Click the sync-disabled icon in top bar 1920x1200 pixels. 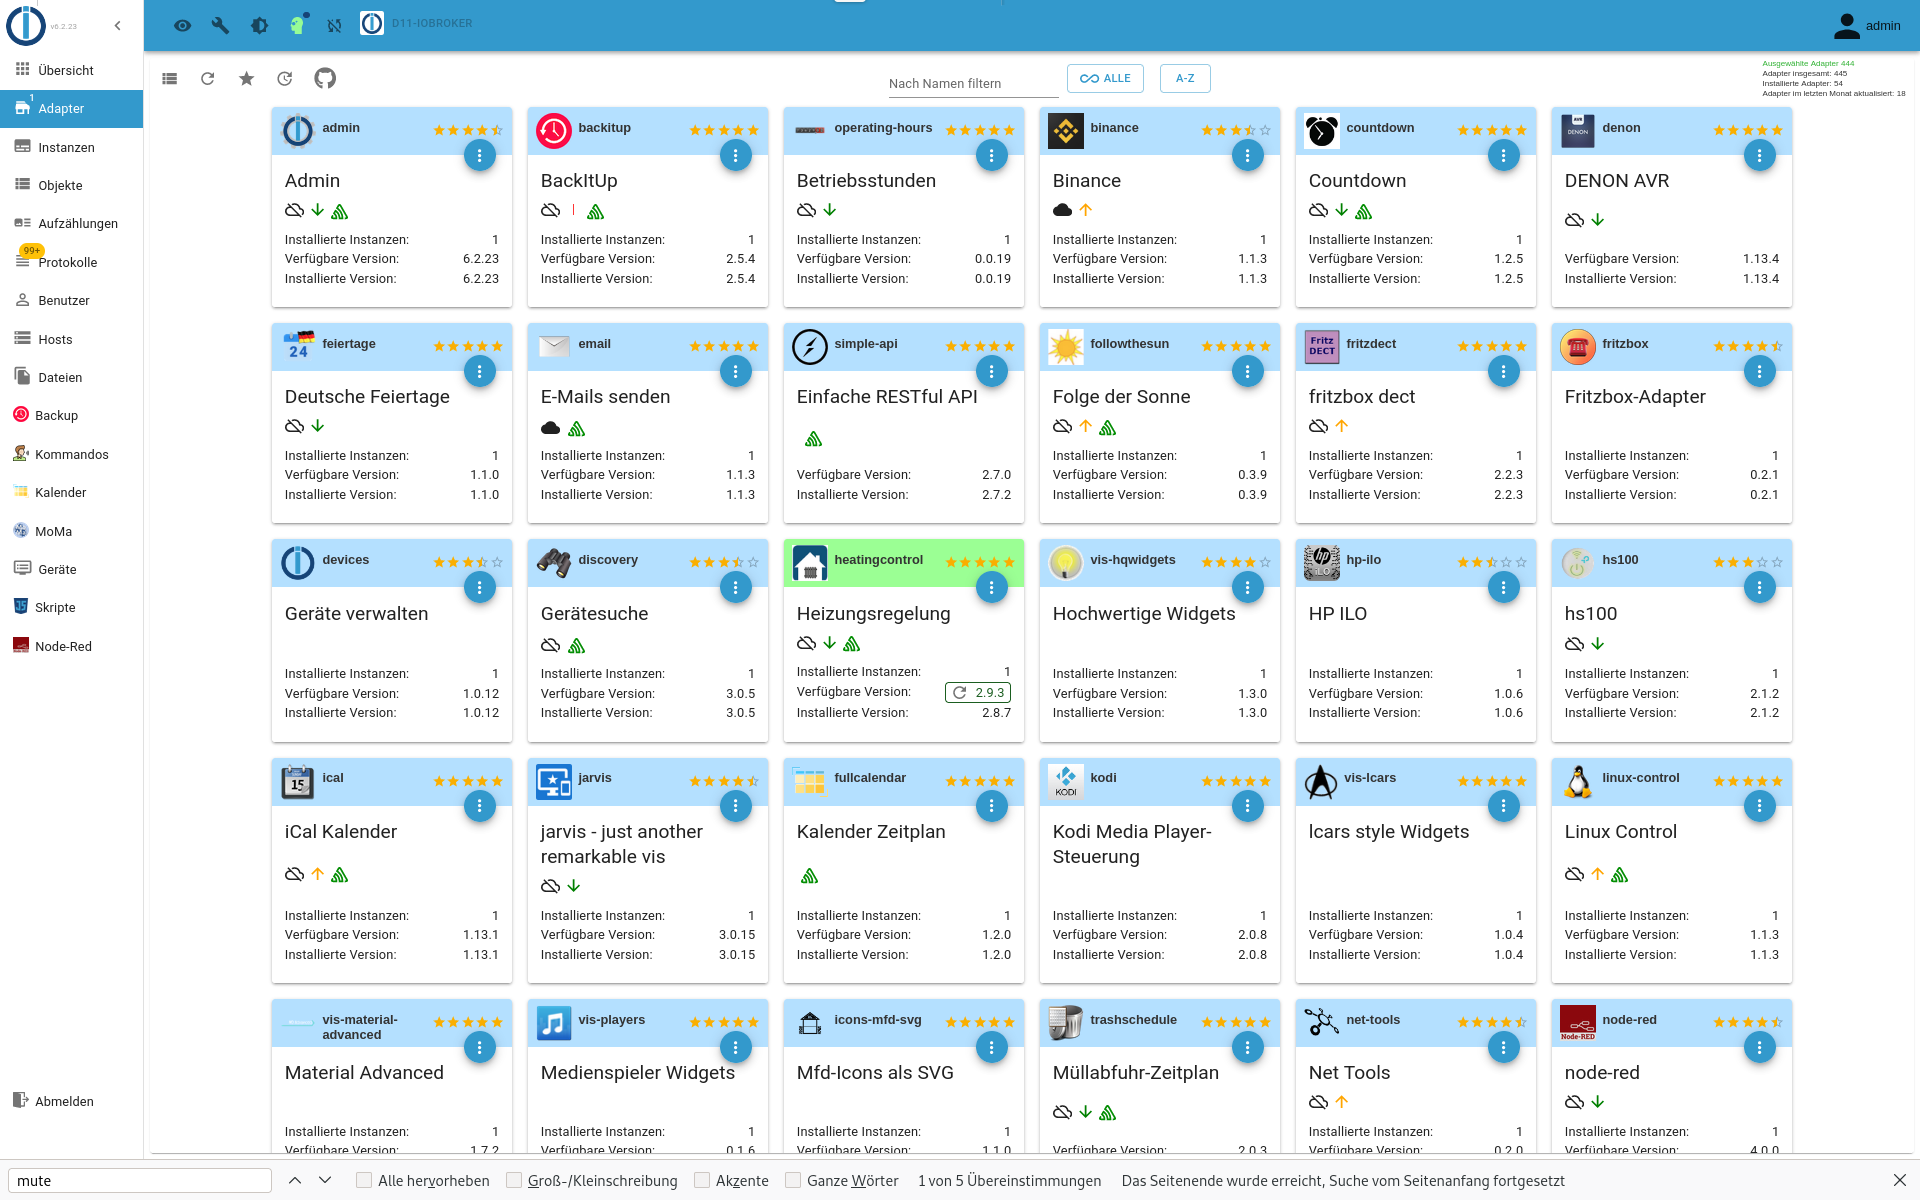point(334,26)
